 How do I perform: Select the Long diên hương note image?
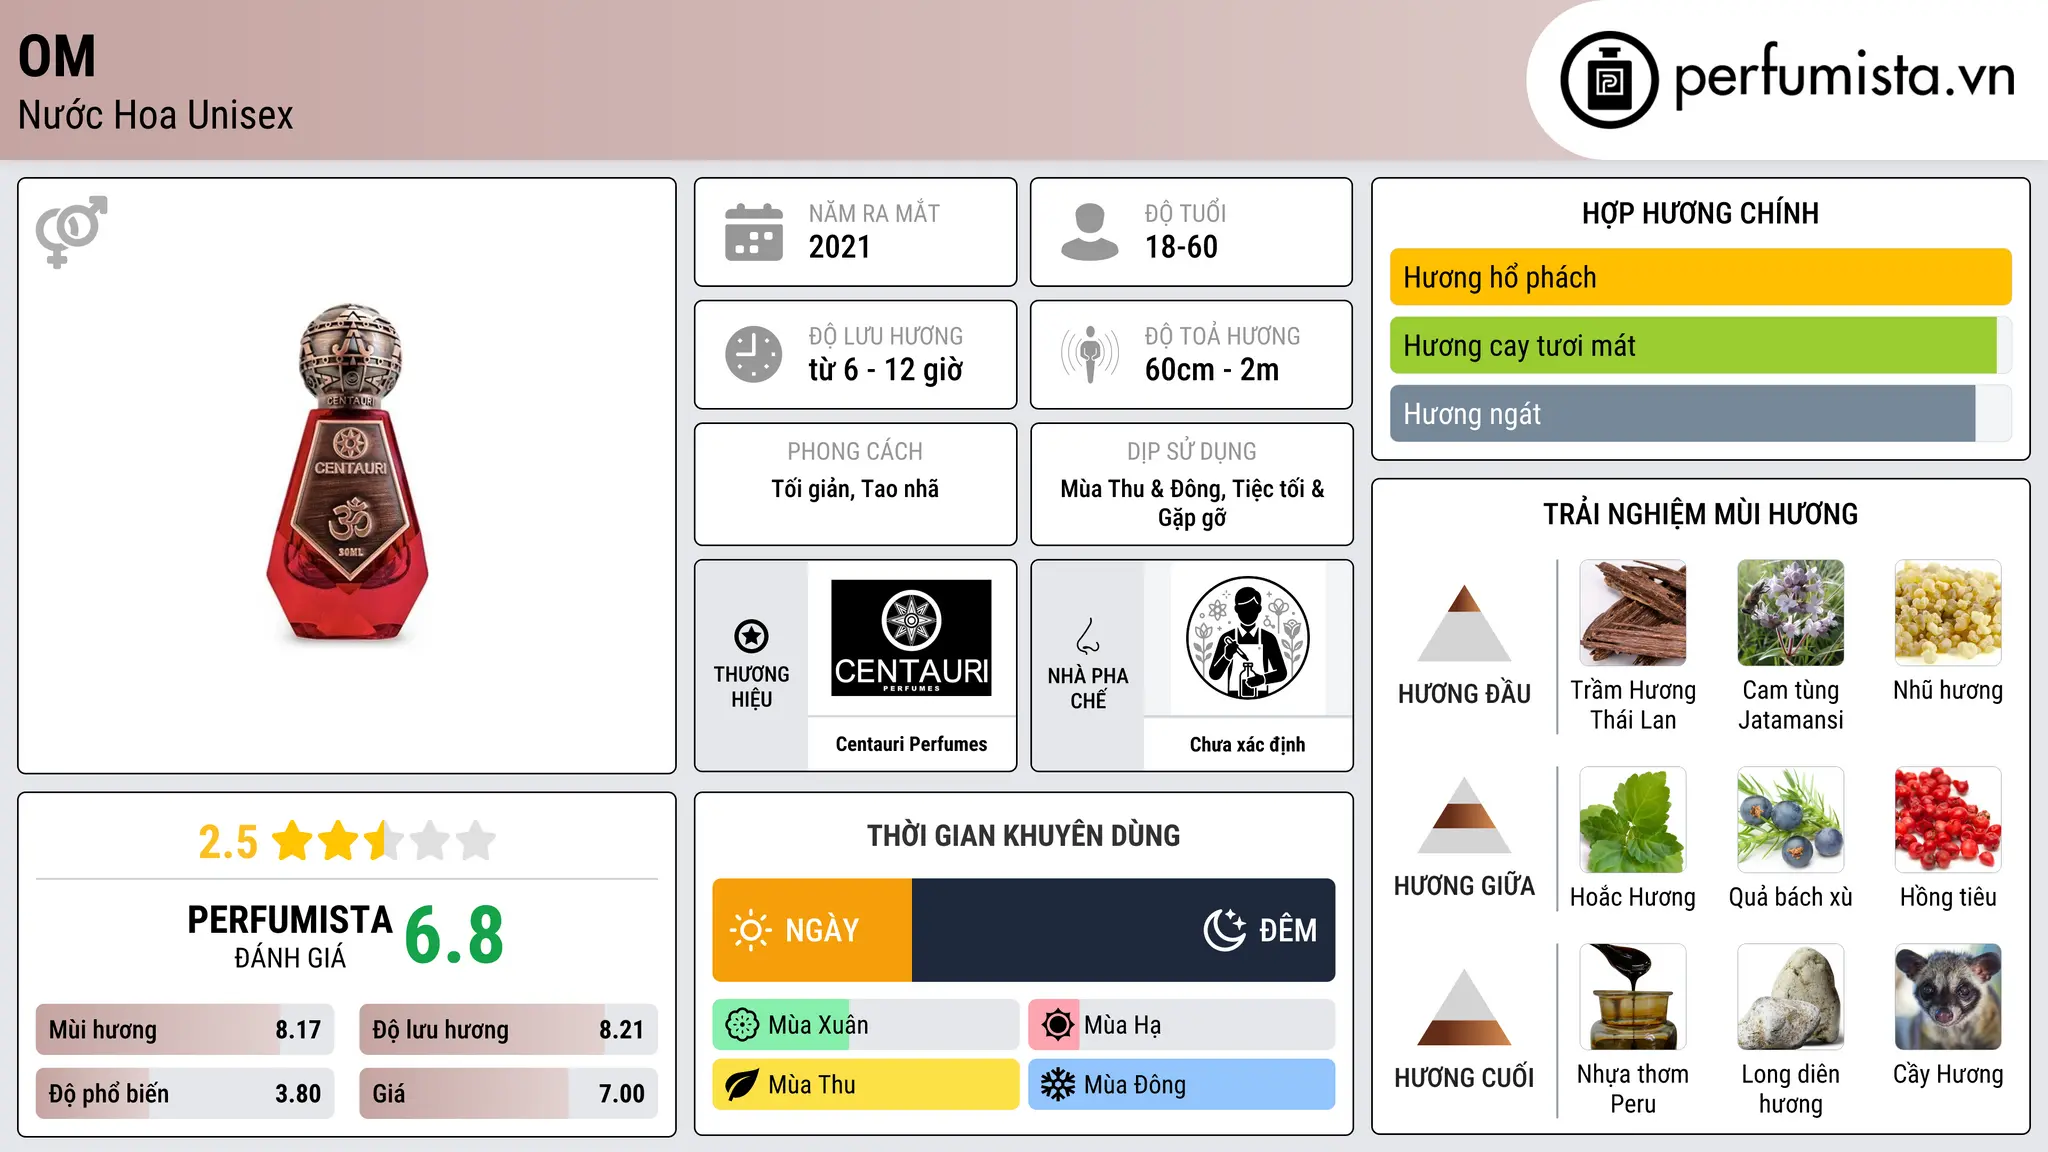(x=1791, y=997)
